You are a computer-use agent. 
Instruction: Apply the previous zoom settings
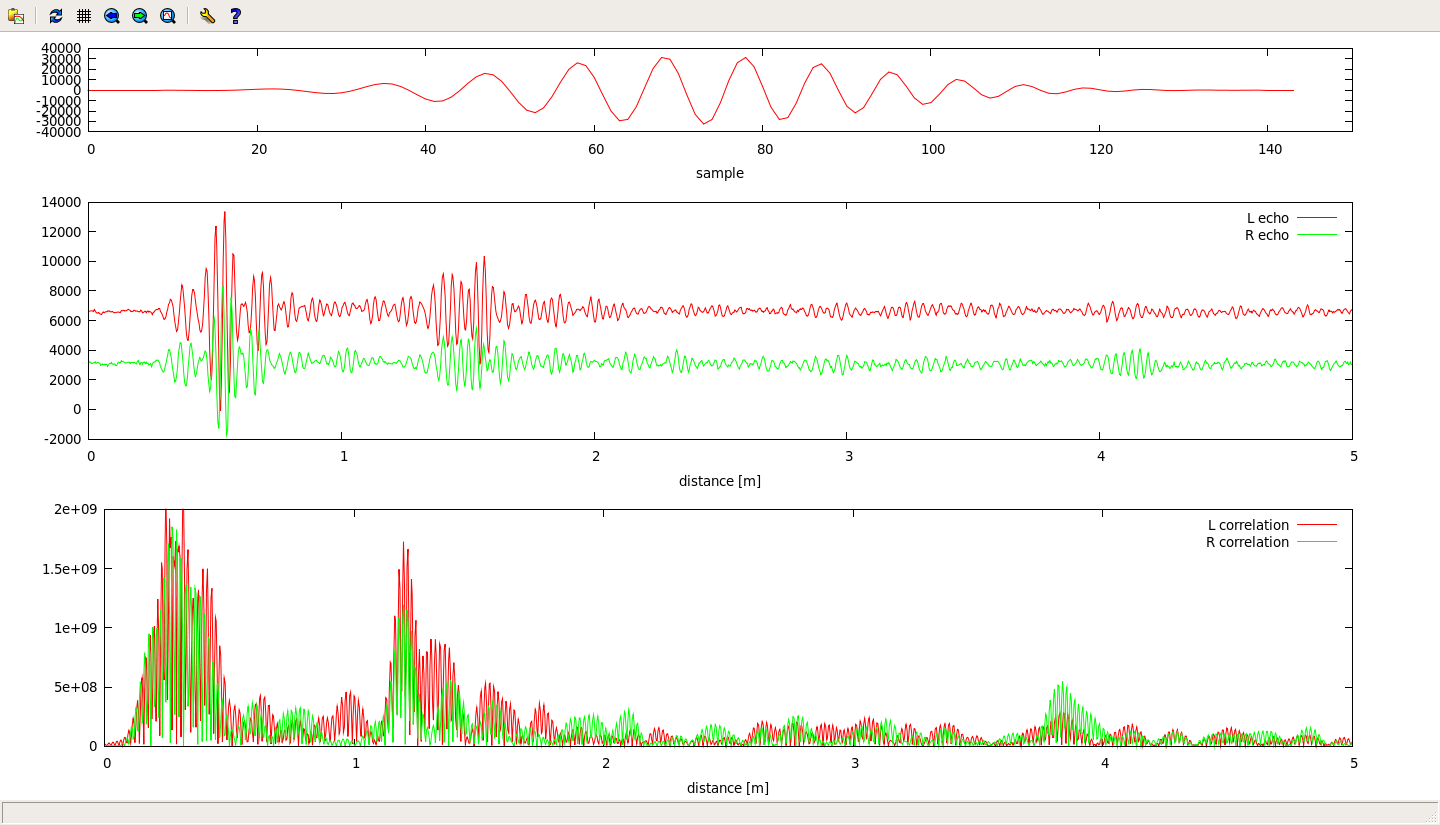(x=112, y=16)
